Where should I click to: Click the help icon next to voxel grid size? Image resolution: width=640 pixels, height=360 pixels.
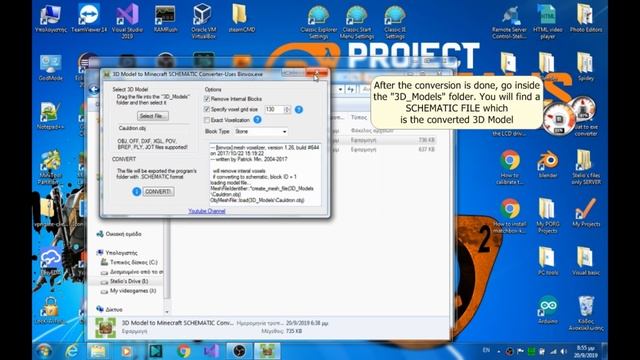pos(299,109)
